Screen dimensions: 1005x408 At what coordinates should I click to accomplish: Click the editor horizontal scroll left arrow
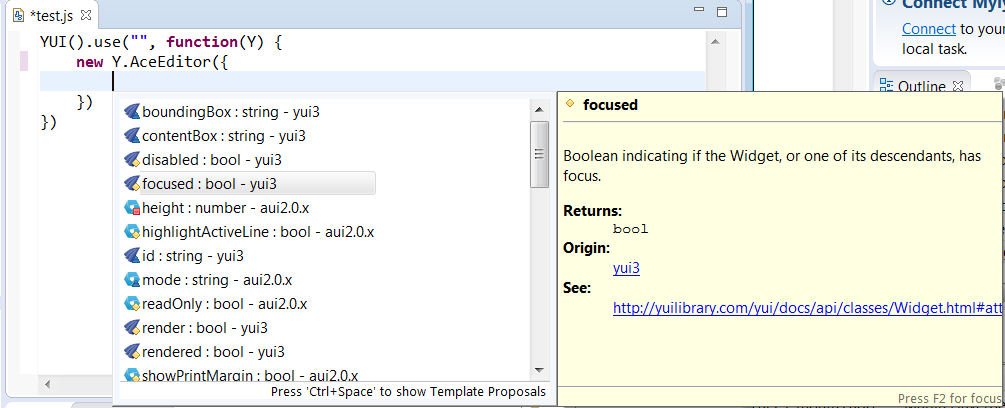coord(46,384)
